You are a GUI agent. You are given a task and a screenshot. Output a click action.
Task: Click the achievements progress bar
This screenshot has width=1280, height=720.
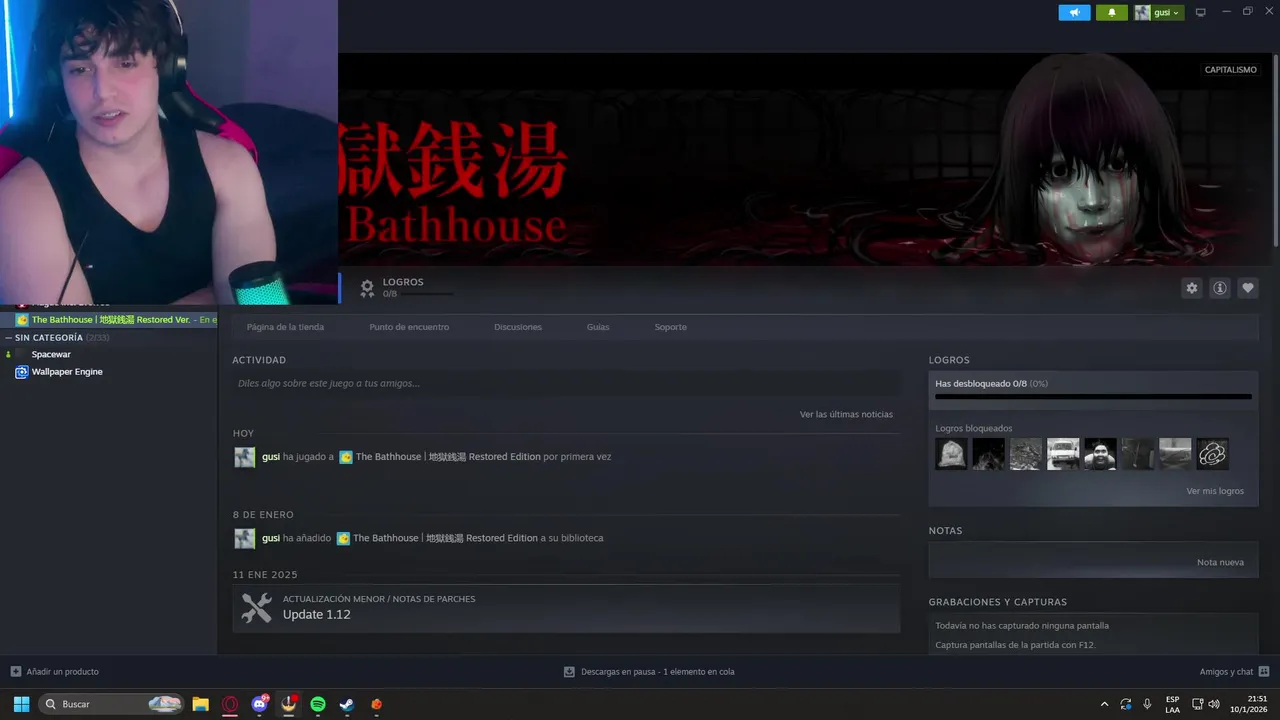point(1093,397)
